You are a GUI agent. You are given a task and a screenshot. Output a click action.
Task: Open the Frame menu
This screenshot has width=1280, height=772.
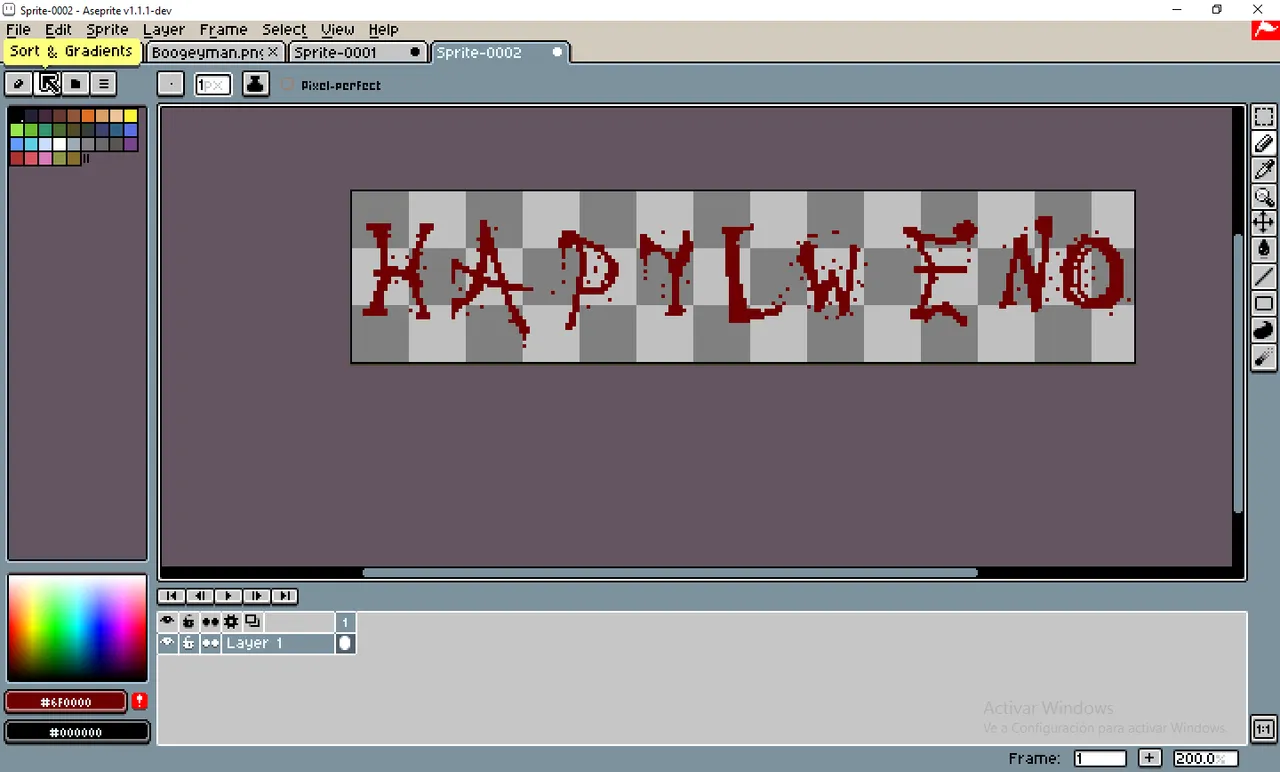[223, 30]
